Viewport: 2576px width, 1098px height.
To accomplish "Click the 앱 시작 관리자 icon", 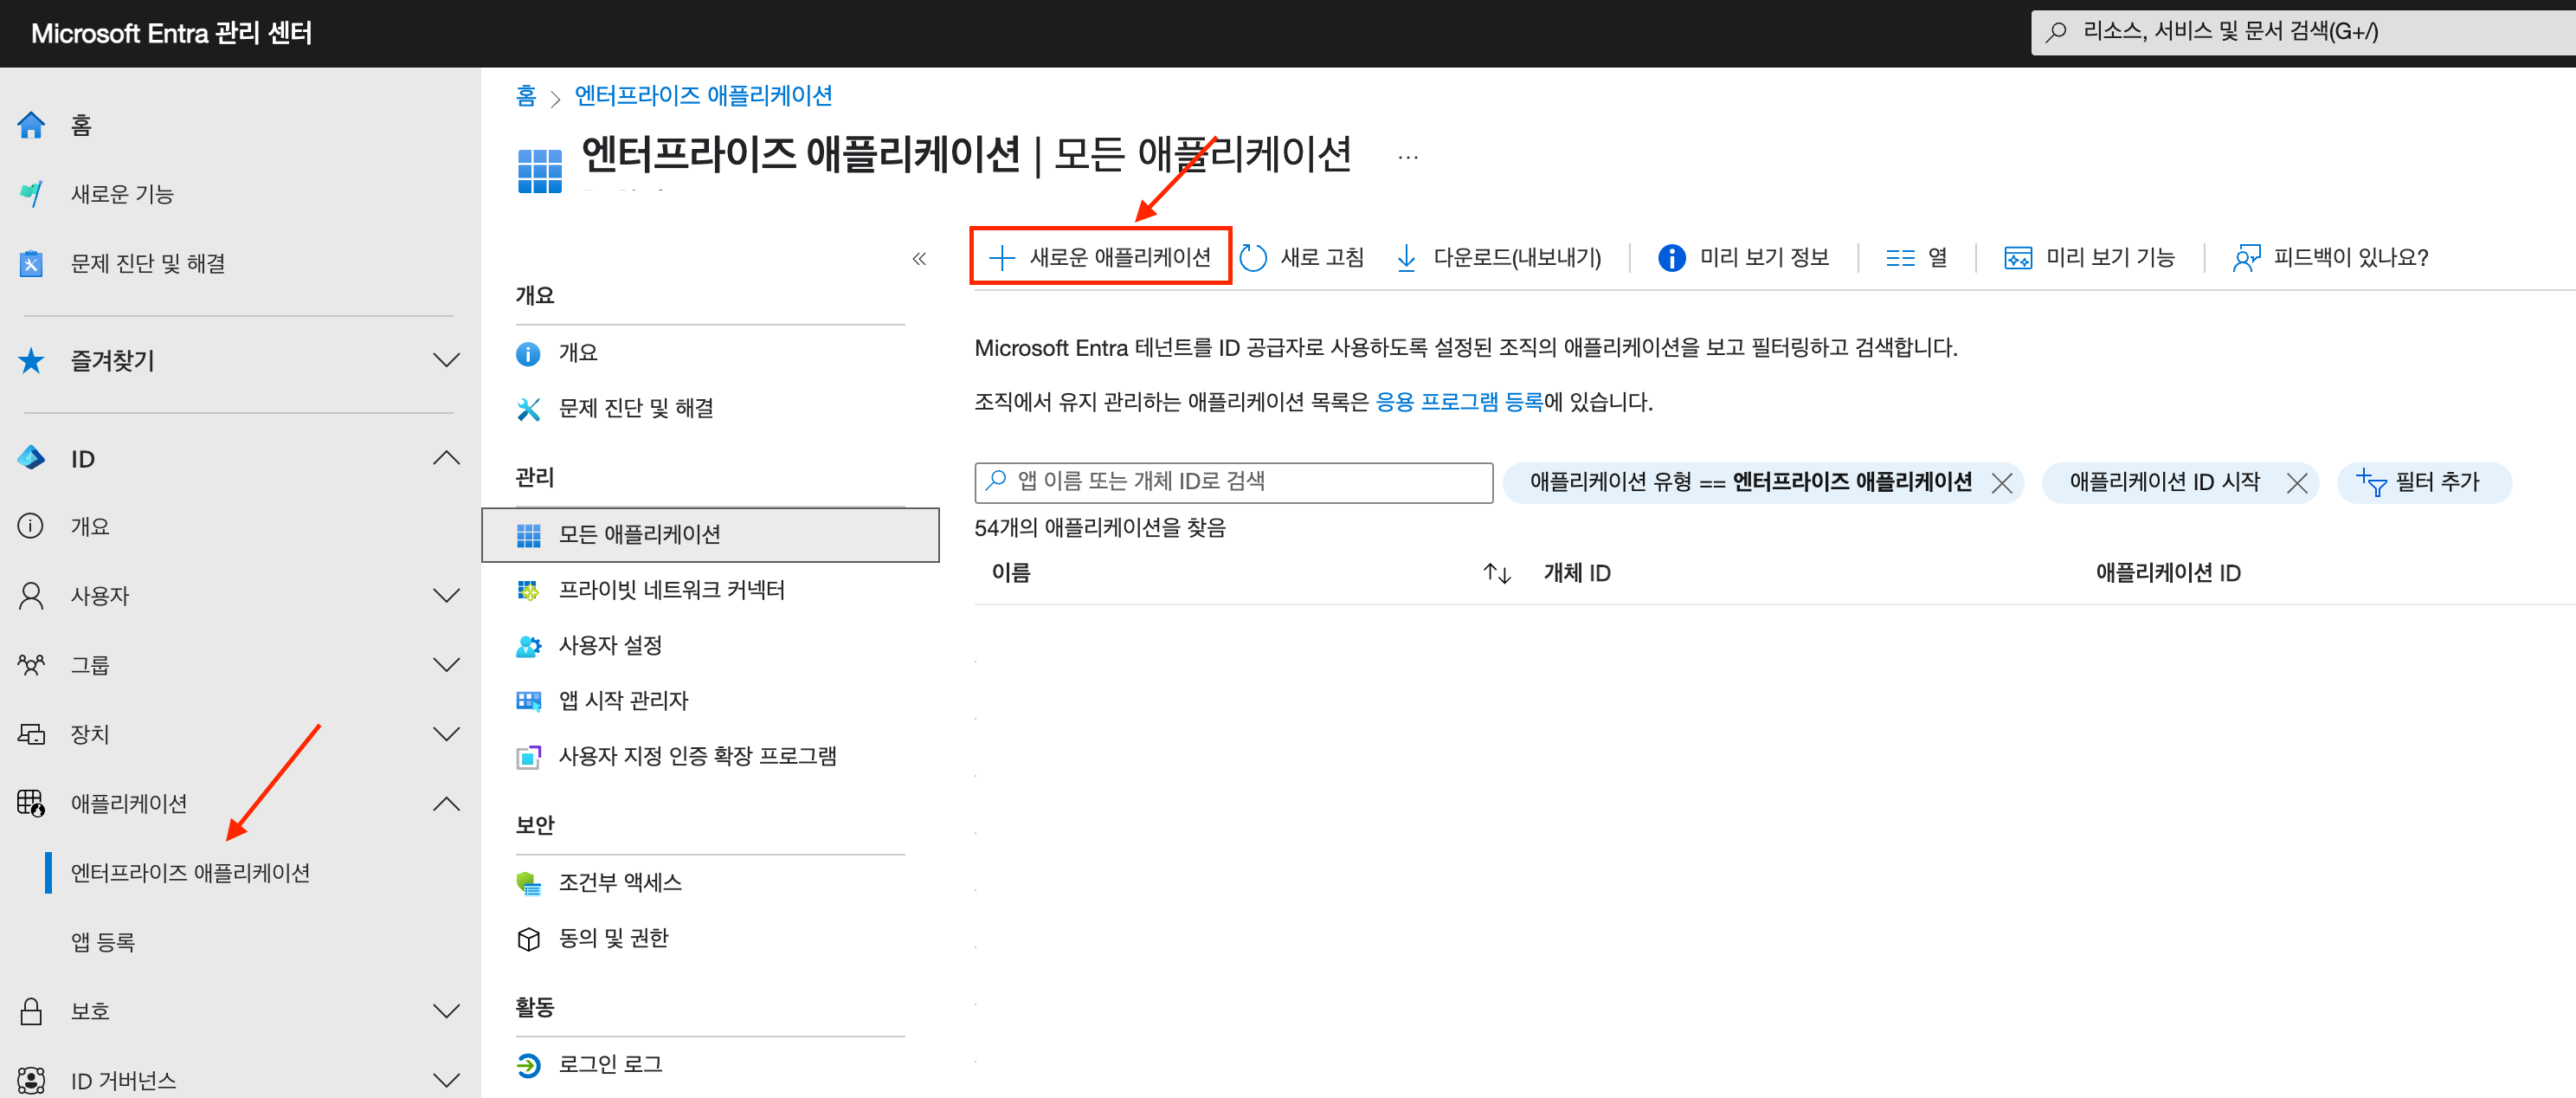I will [x=528, y=701].
